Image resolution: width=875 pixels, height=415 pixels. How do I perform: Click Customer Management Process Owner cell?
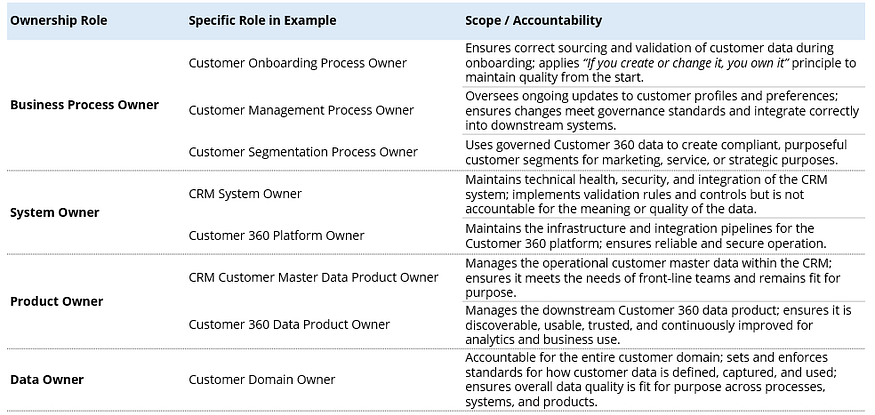301,110
